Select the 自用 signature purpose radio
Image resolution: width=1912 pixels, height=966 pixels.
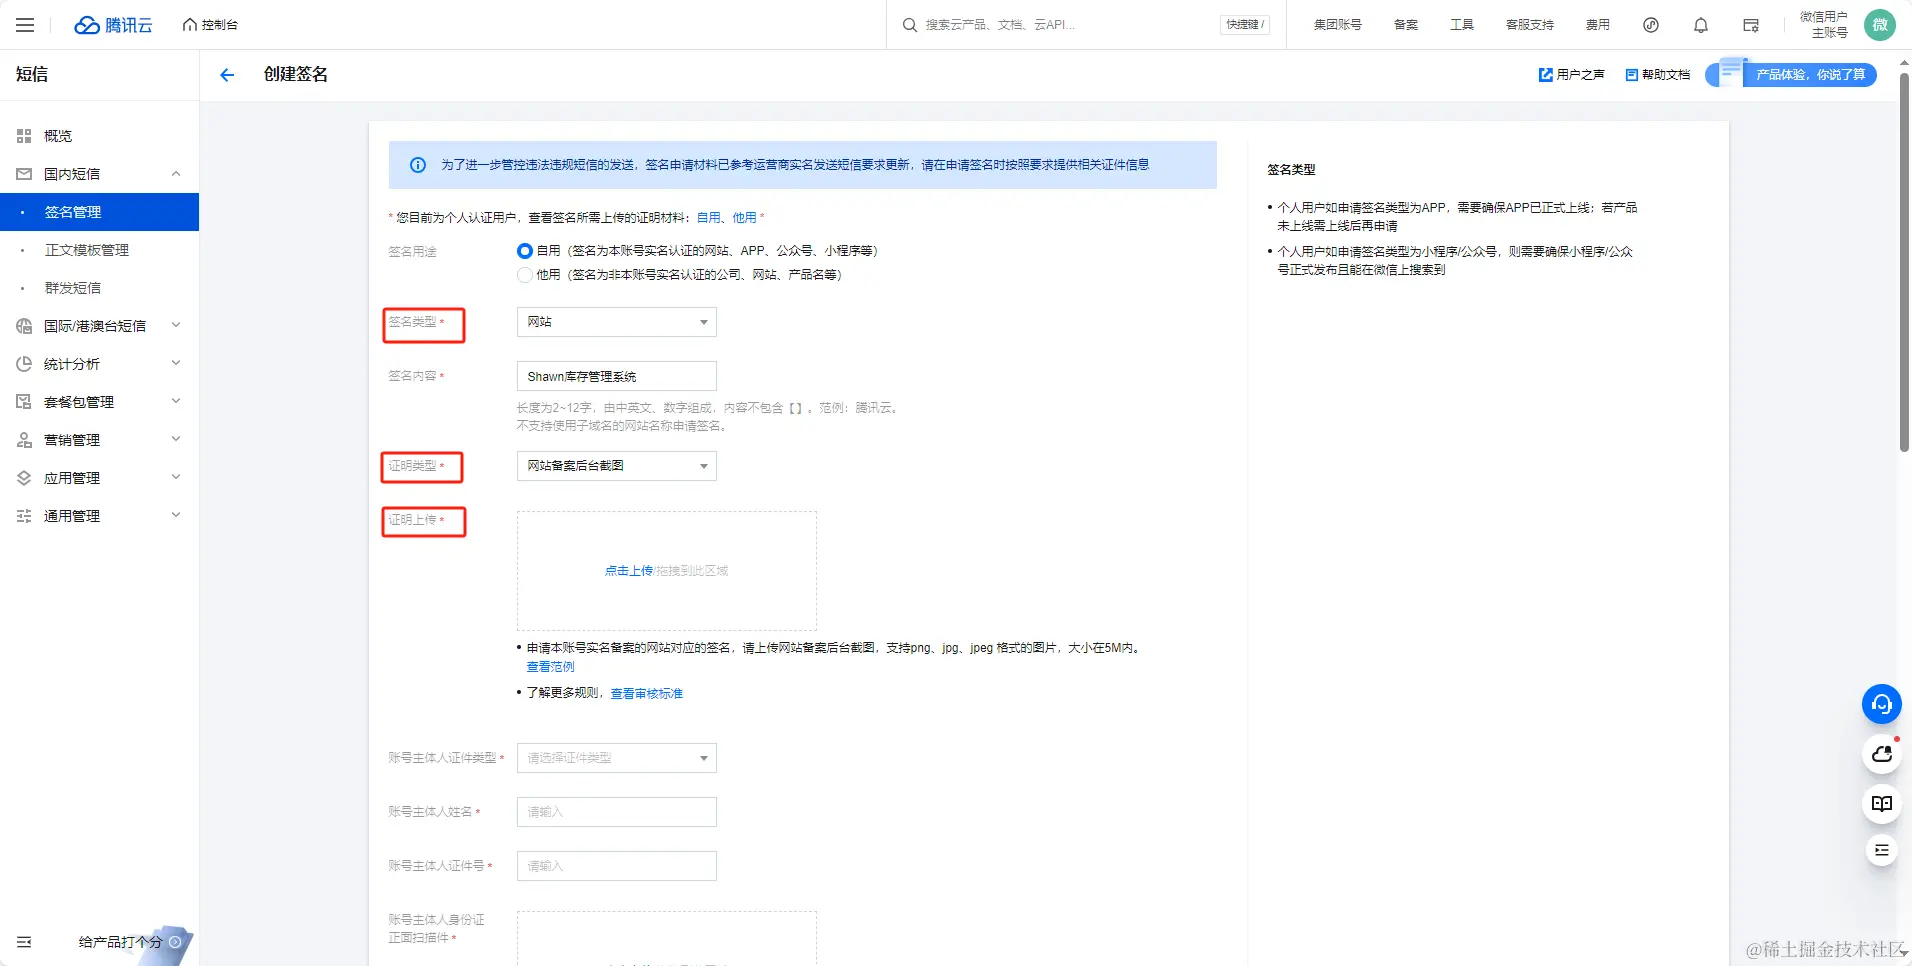[x=525, y=251]
